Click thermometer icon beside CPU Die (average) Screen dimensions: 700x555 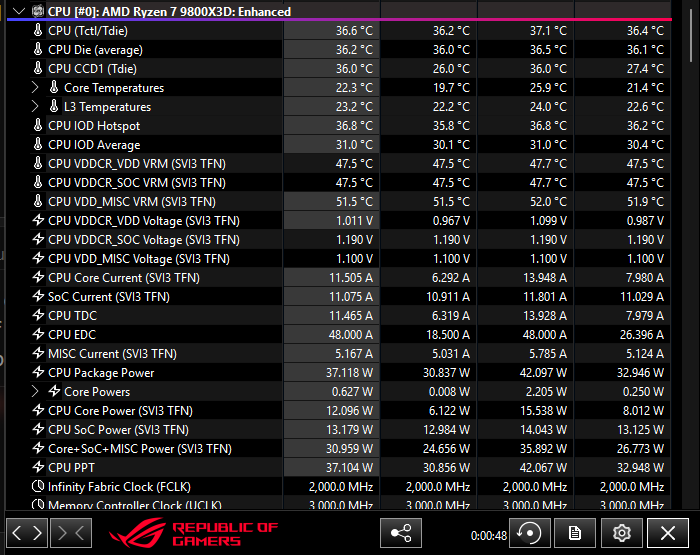(x=38, y=50)
